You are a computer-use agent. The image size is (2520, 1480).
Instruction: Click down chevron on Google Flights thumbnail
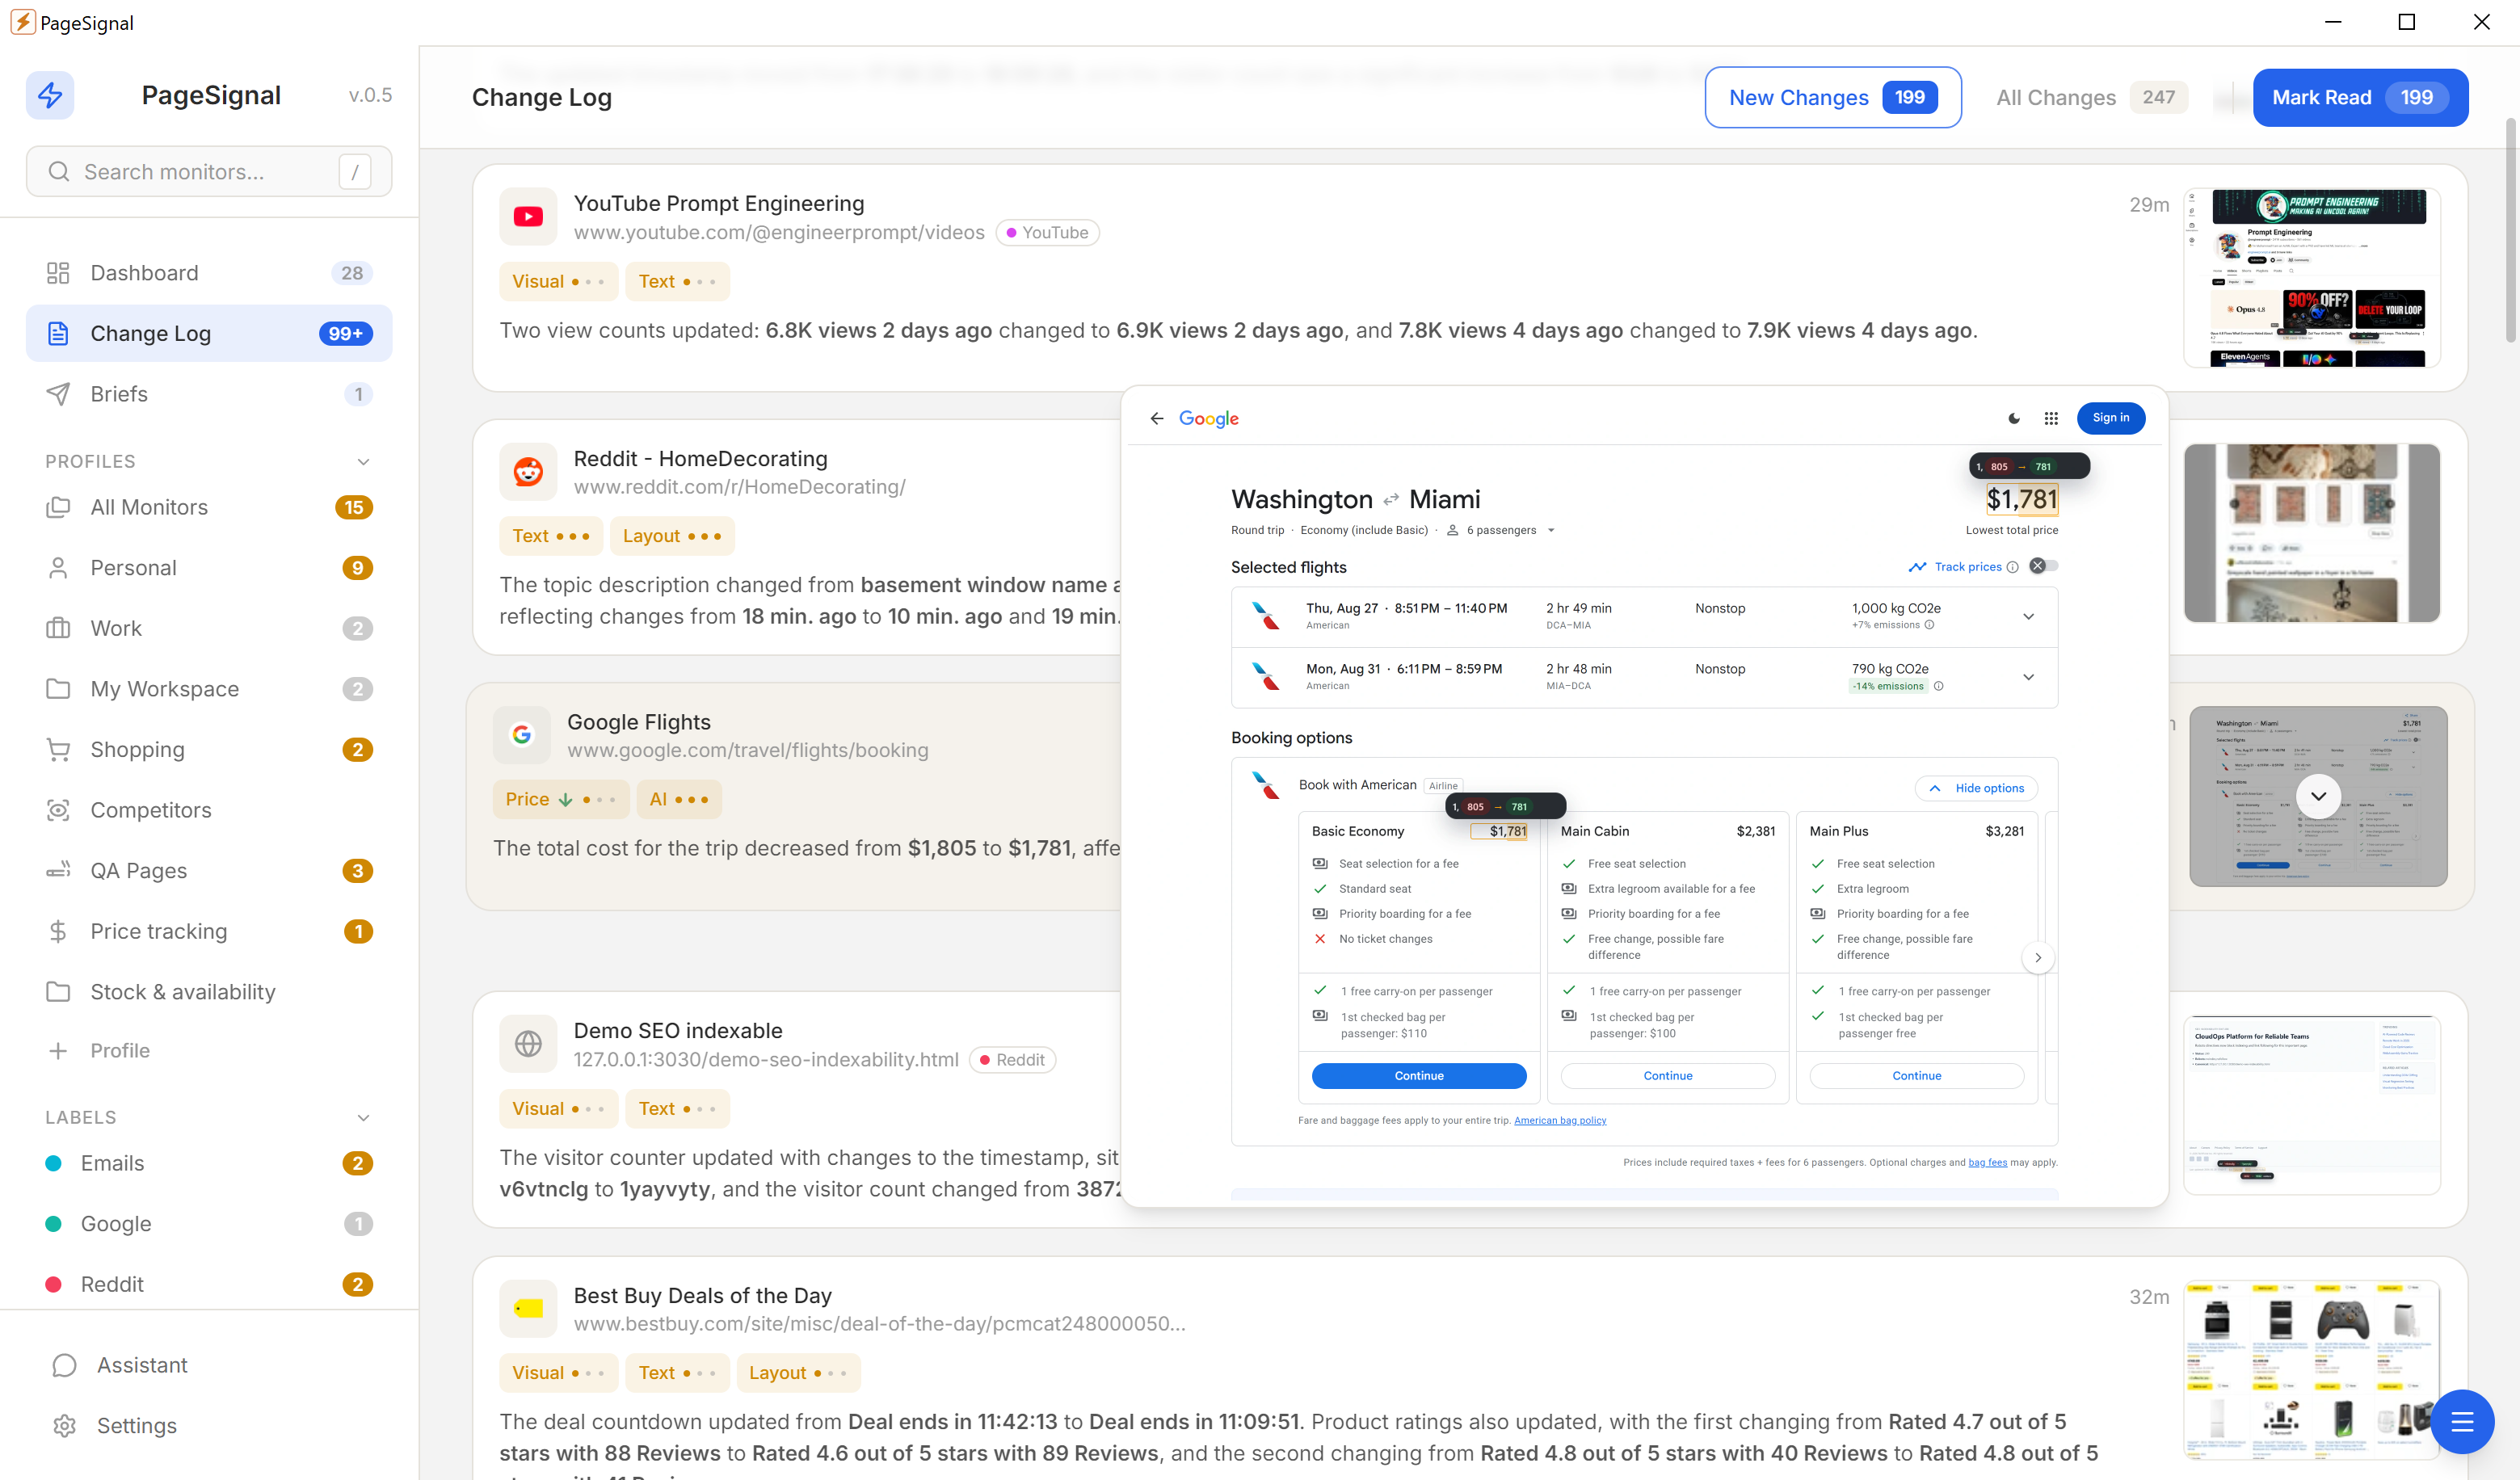point(2318,796)
